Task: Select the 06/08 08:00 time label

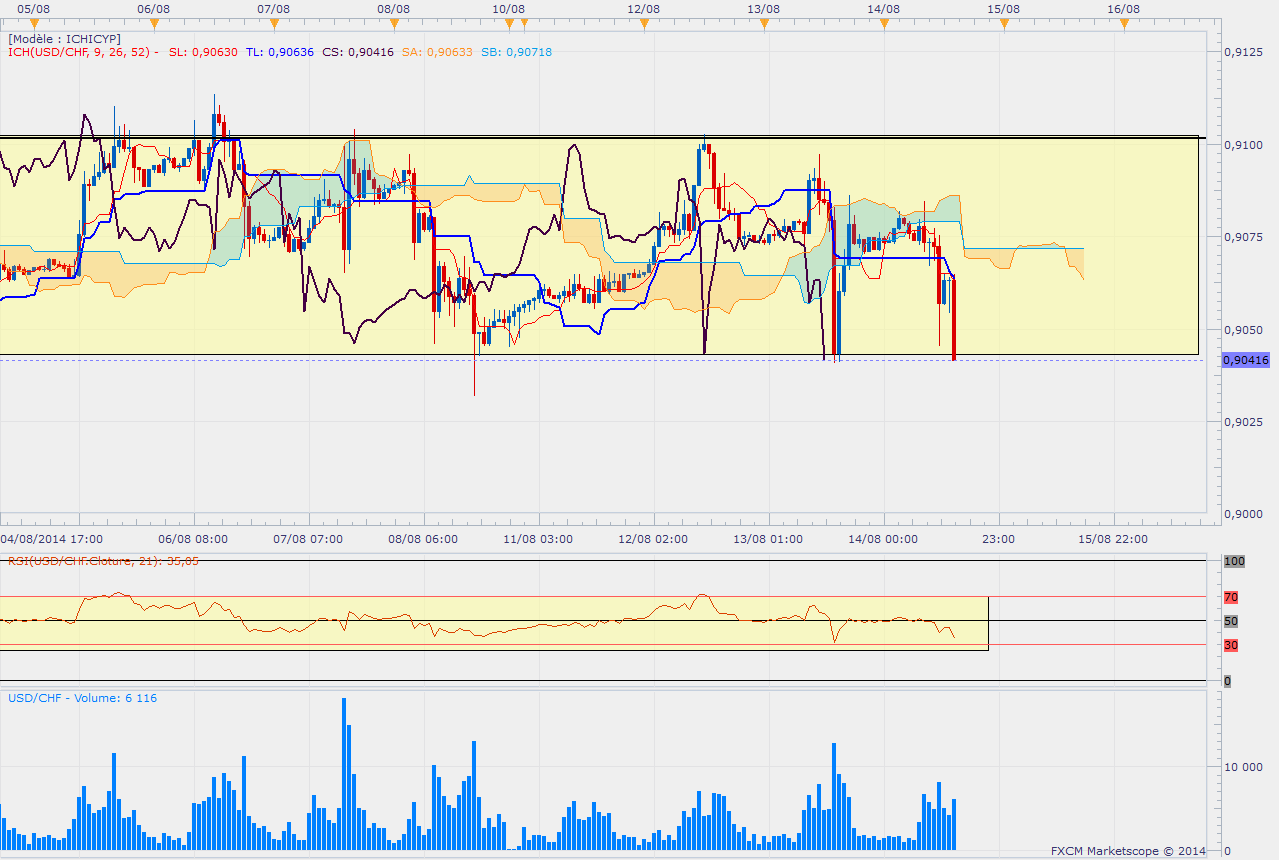Action: [193, 538]
